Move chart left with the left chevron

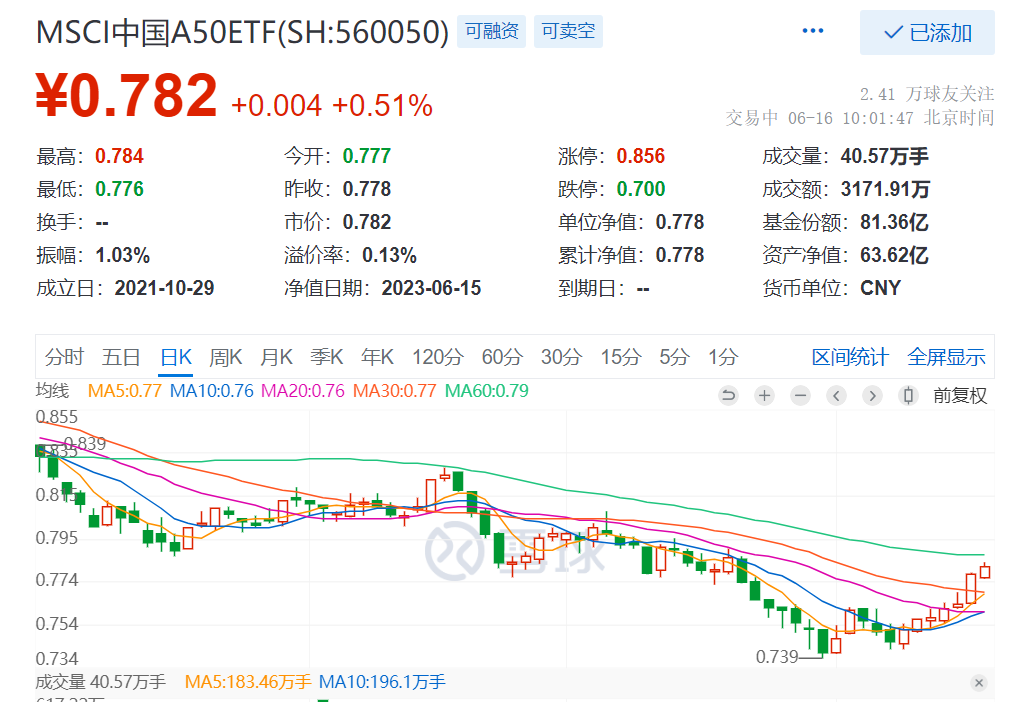836,395
